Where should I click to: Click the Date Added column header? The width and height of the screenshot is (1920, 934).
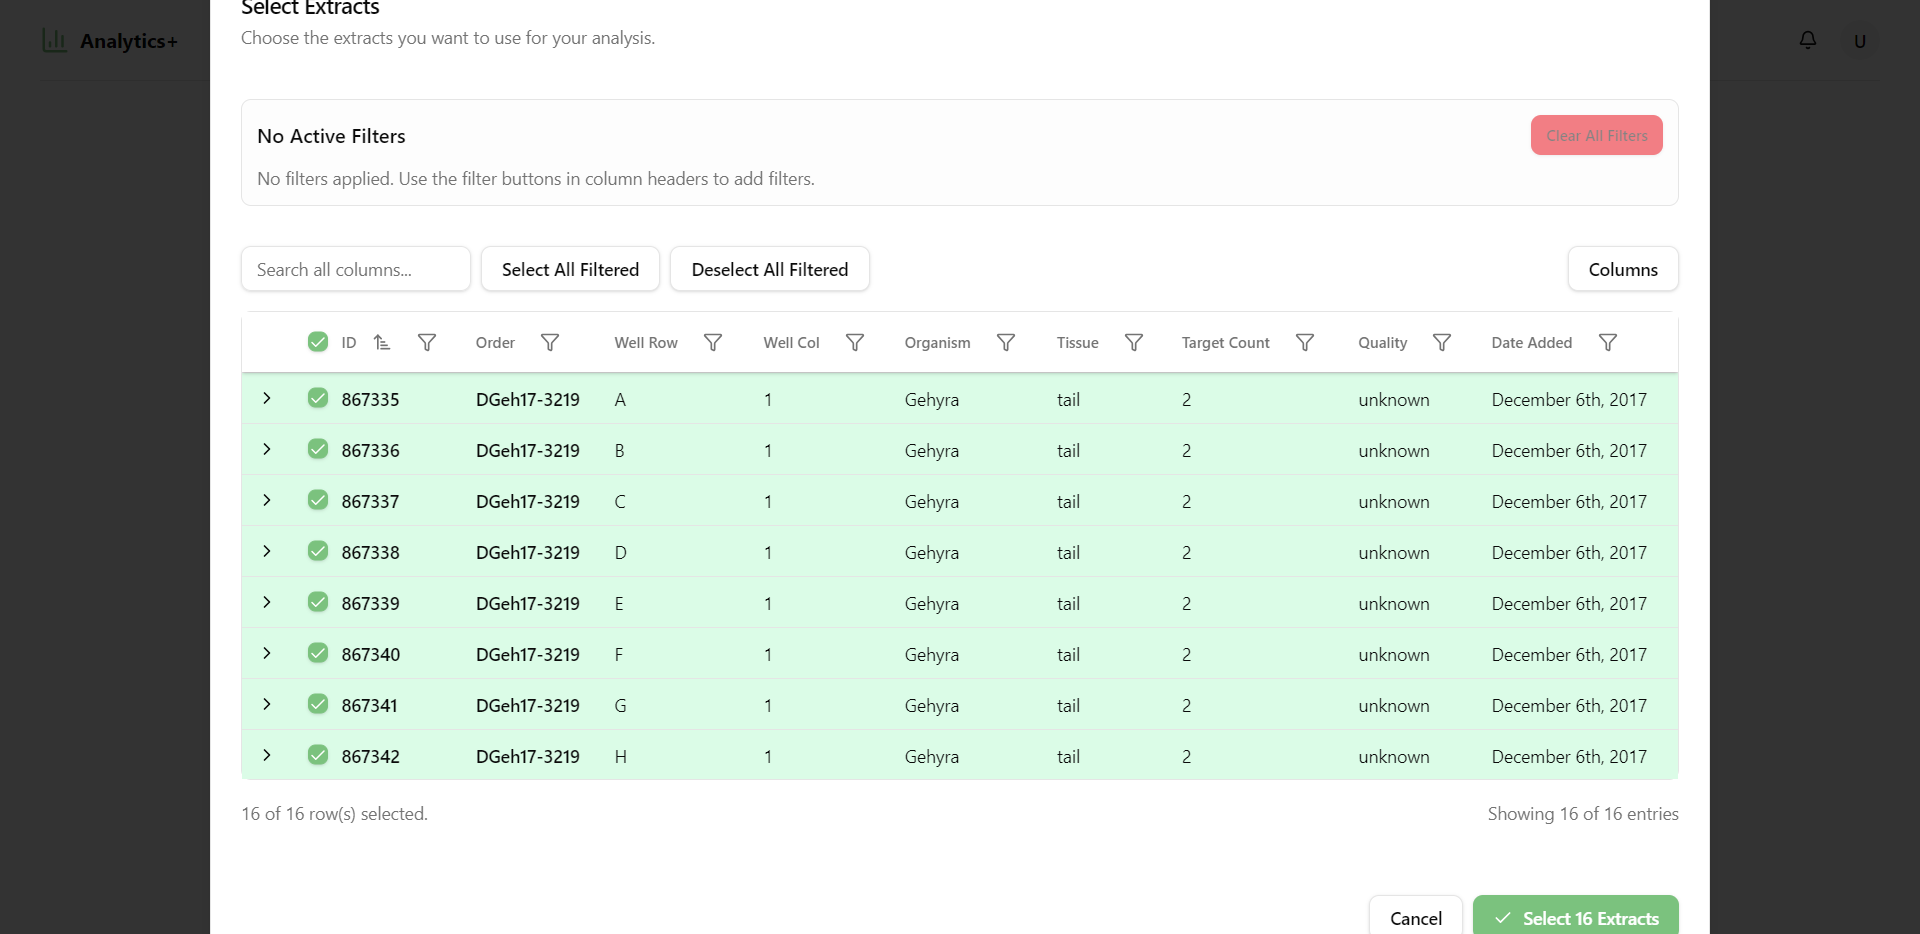(x=1531, y=343)
